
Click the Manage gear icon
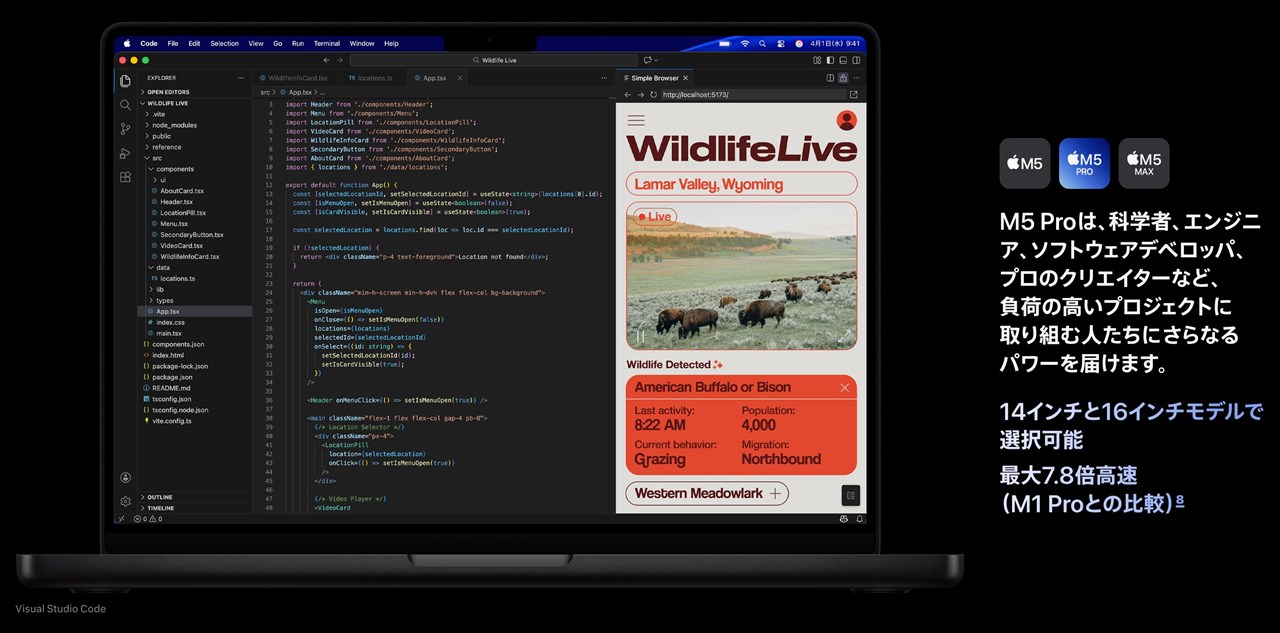125,501
